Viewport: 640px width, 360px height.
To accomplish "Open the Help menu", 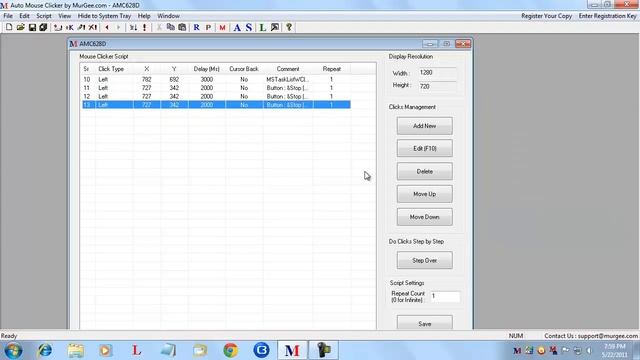I will point(144,16).
